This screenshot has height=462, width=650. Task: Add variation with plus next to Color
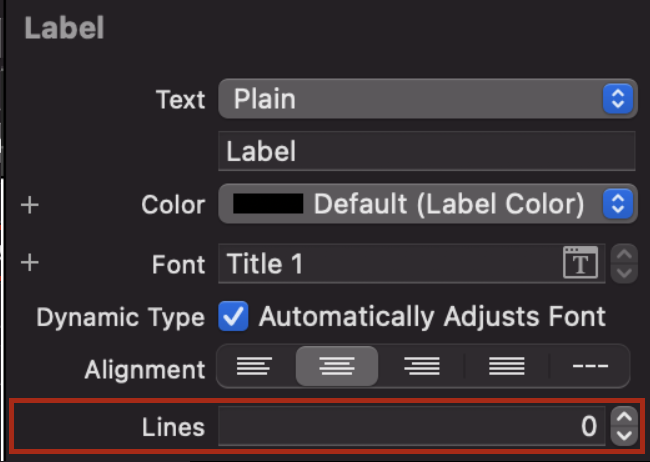point(30,205)
